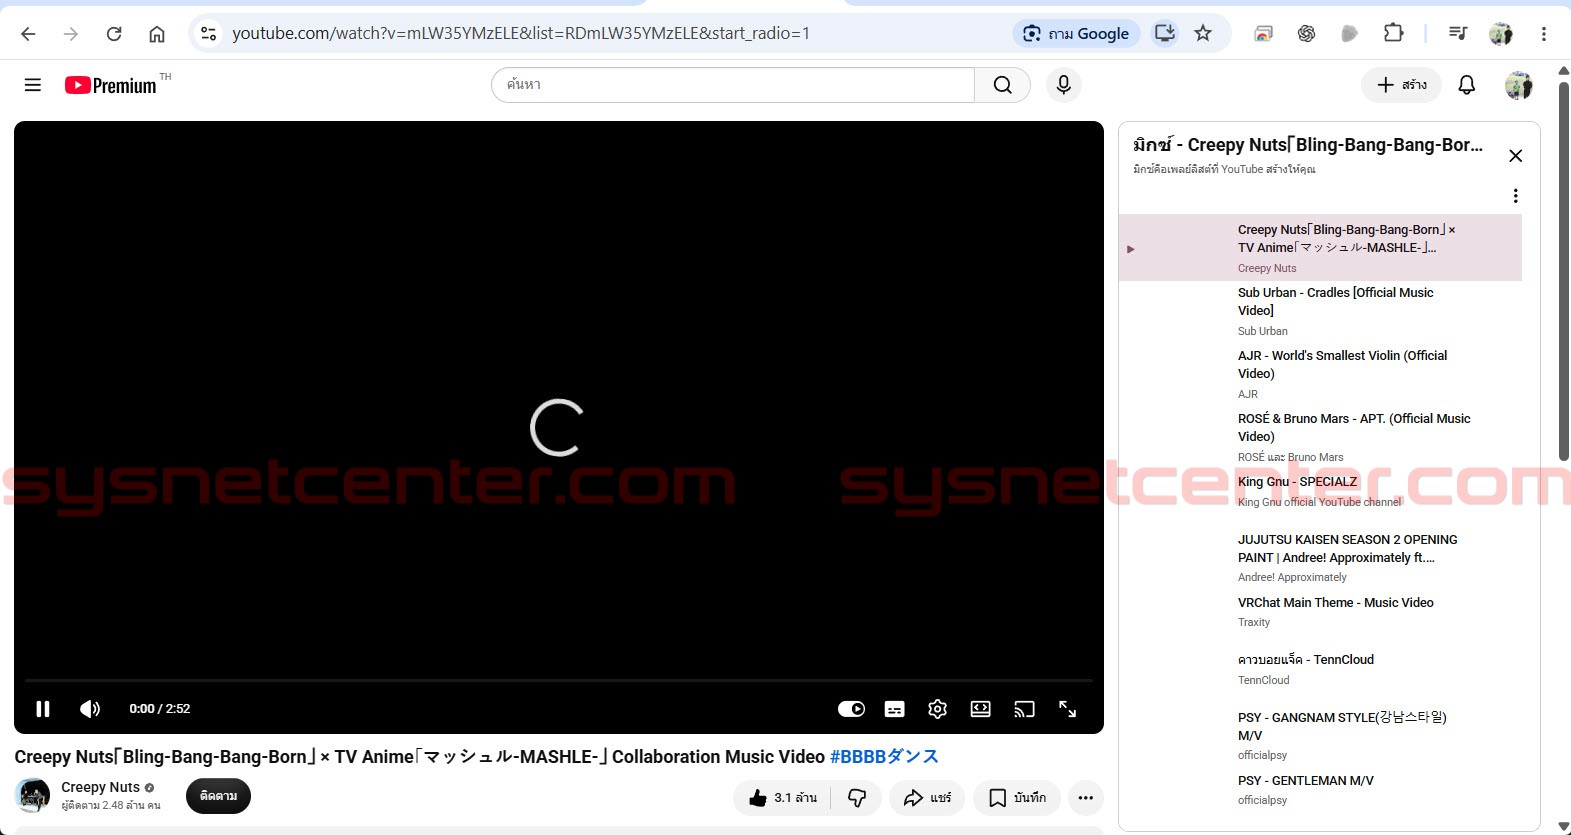The height and width of the screenshot is (835, 1571).
Task: Bookmark this page with the star icon
Action: [1203, 34]
